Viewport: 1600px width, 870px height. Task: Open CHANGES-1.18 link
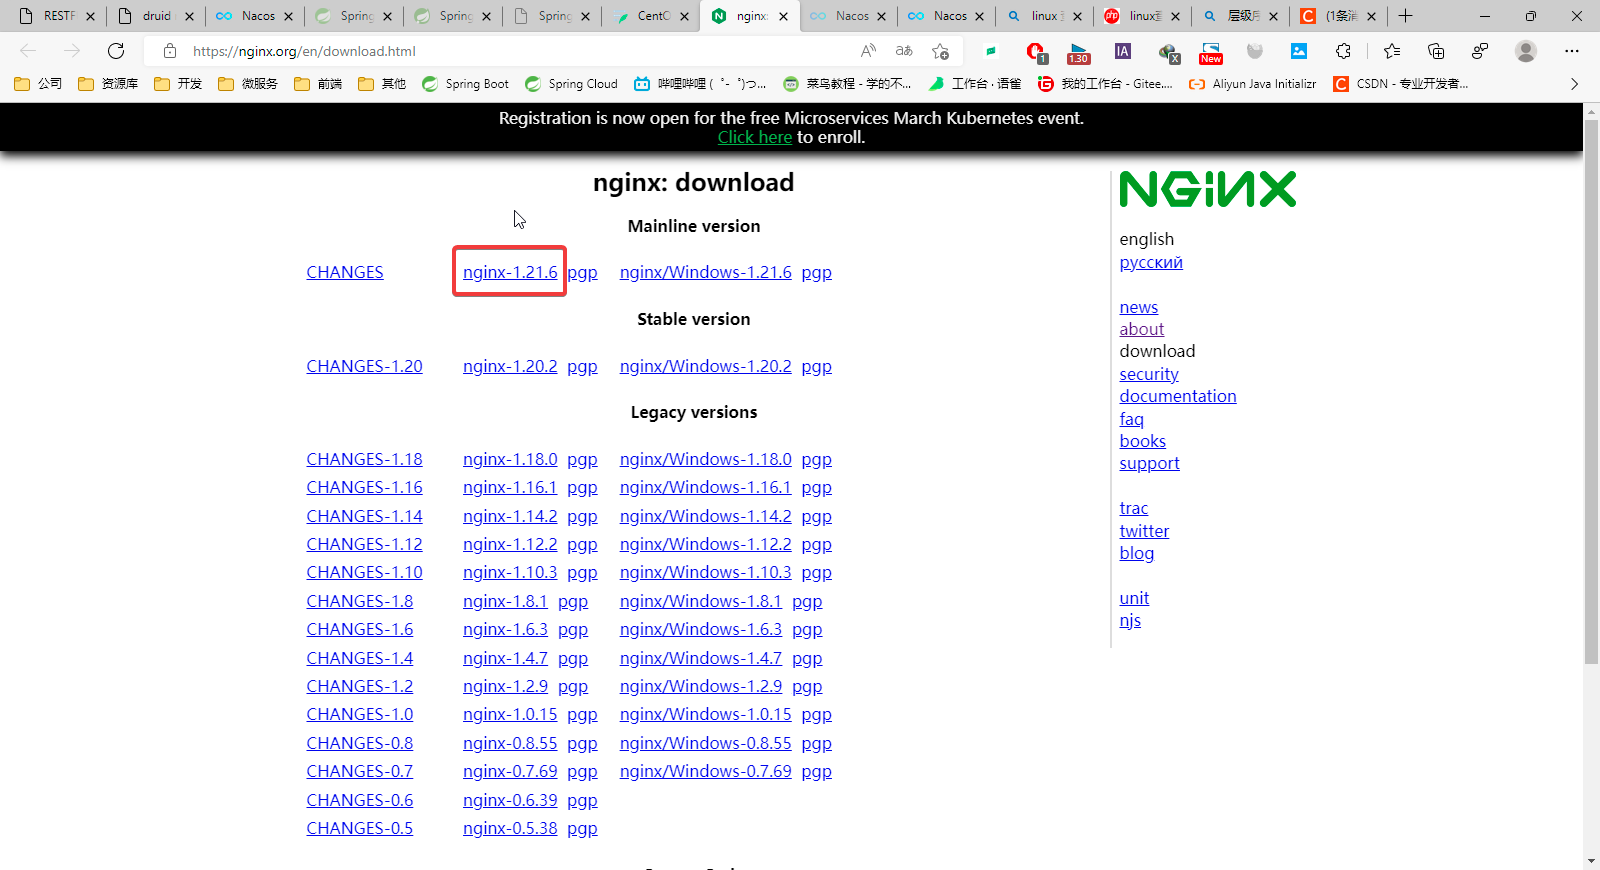(x=364, y=459)
